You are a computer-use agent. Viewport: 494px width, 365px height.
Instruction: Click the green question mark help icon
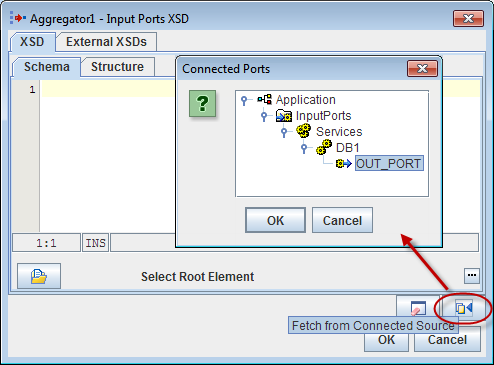(202, 103)
